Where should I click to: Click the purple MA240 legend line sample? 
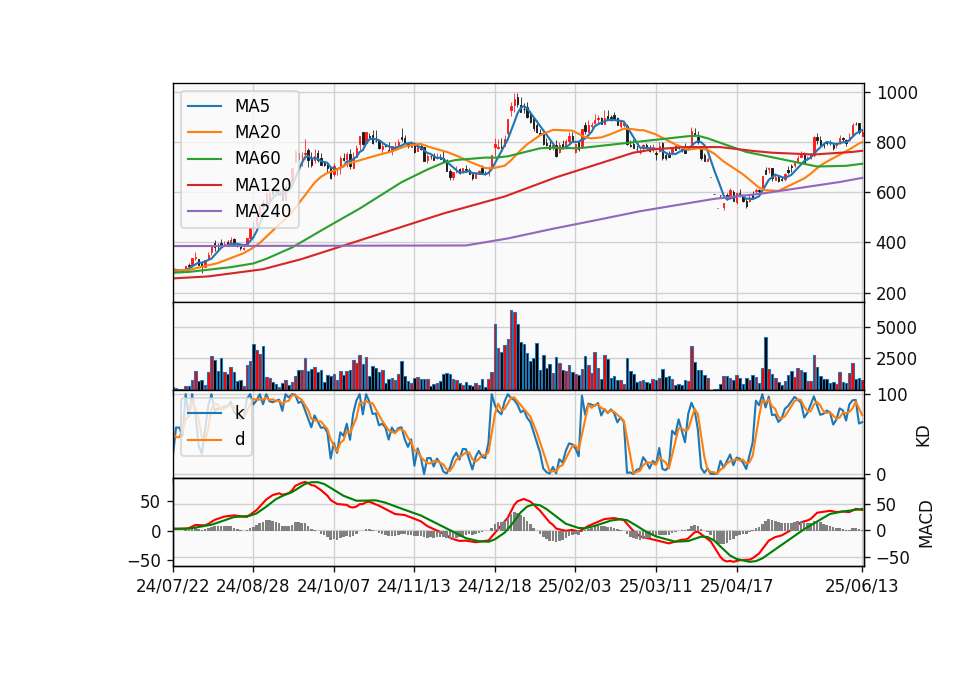(204, 211)
